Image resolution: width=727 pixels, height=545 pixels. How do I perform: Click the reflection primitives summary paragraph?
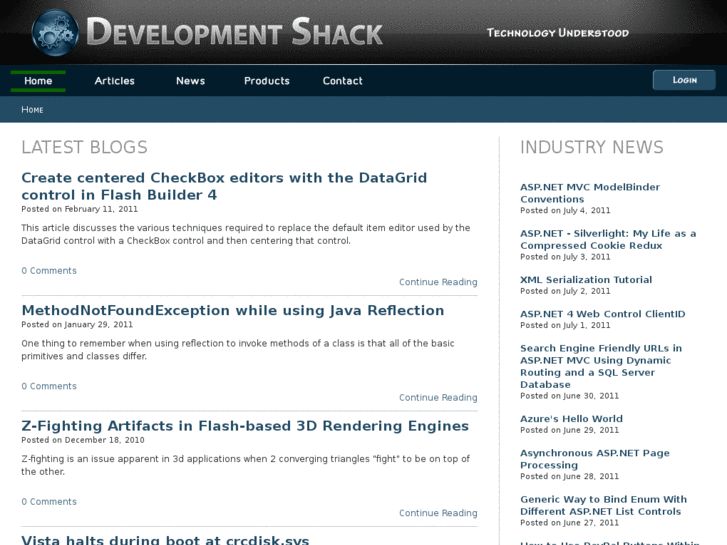[x=238, y=350]
